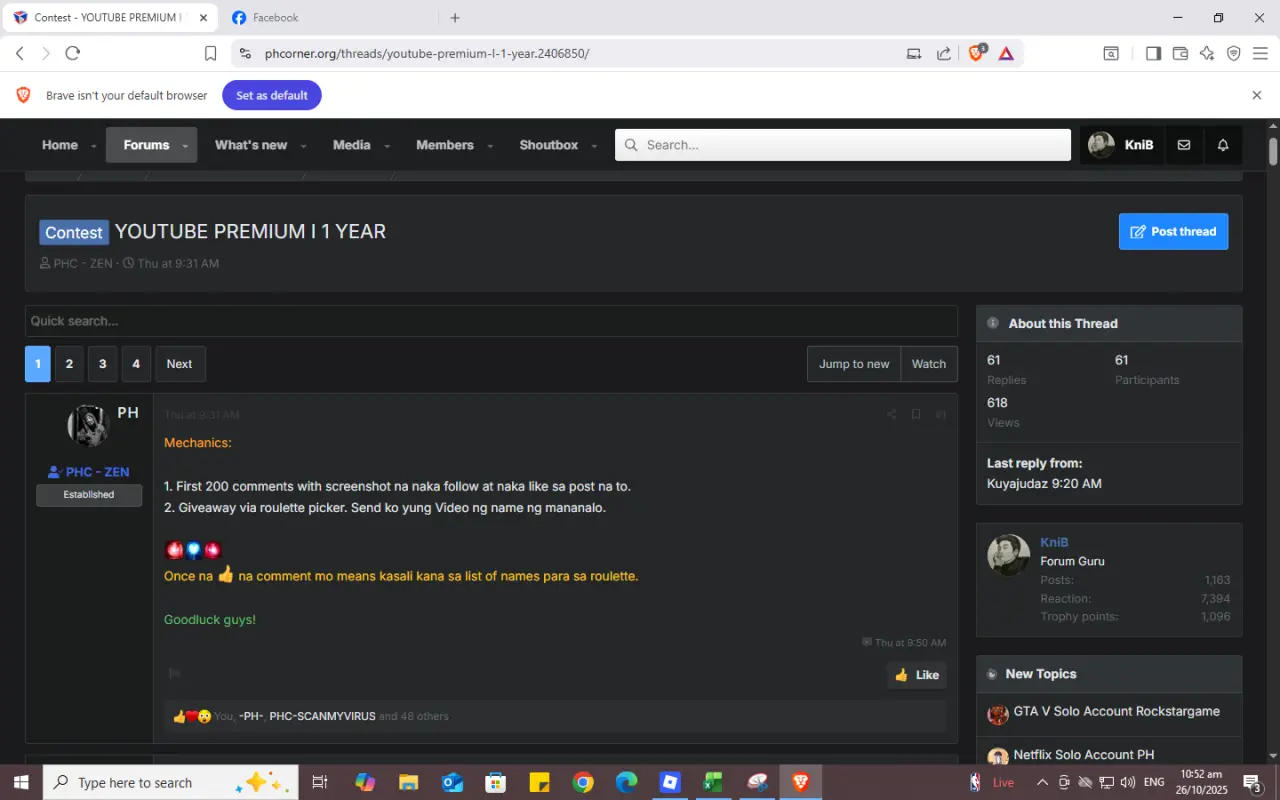Screen dimensions: 1280x800
Task: Click the share icon on first post
Action: pyautogui.click(x=892, y=415)
